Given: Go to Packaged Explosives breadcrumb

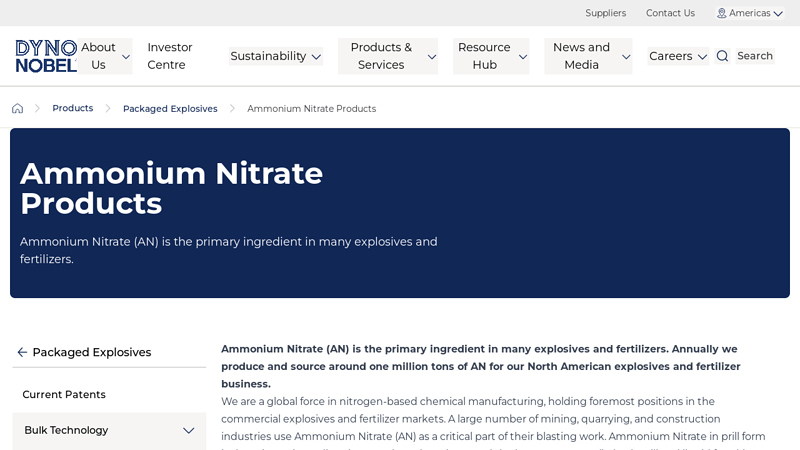Looking at the screenshot, I should [170, 109].
